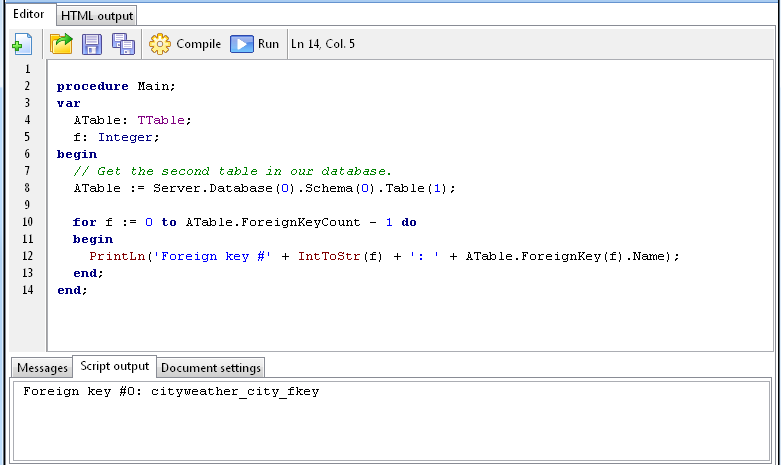Screen dimensions: 781x465
Task: Click the Run play icon
Action: coord(242,44)
